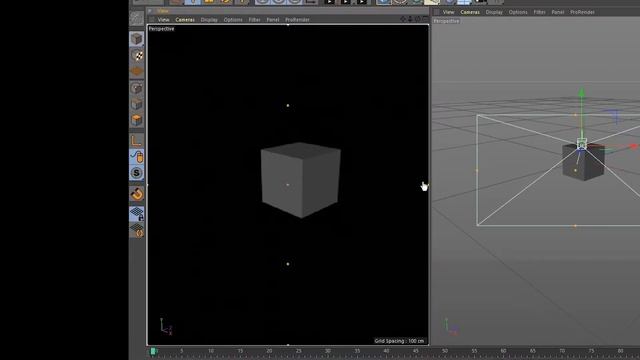Open Cameras menu in left viewport

[x=185, y=20]
